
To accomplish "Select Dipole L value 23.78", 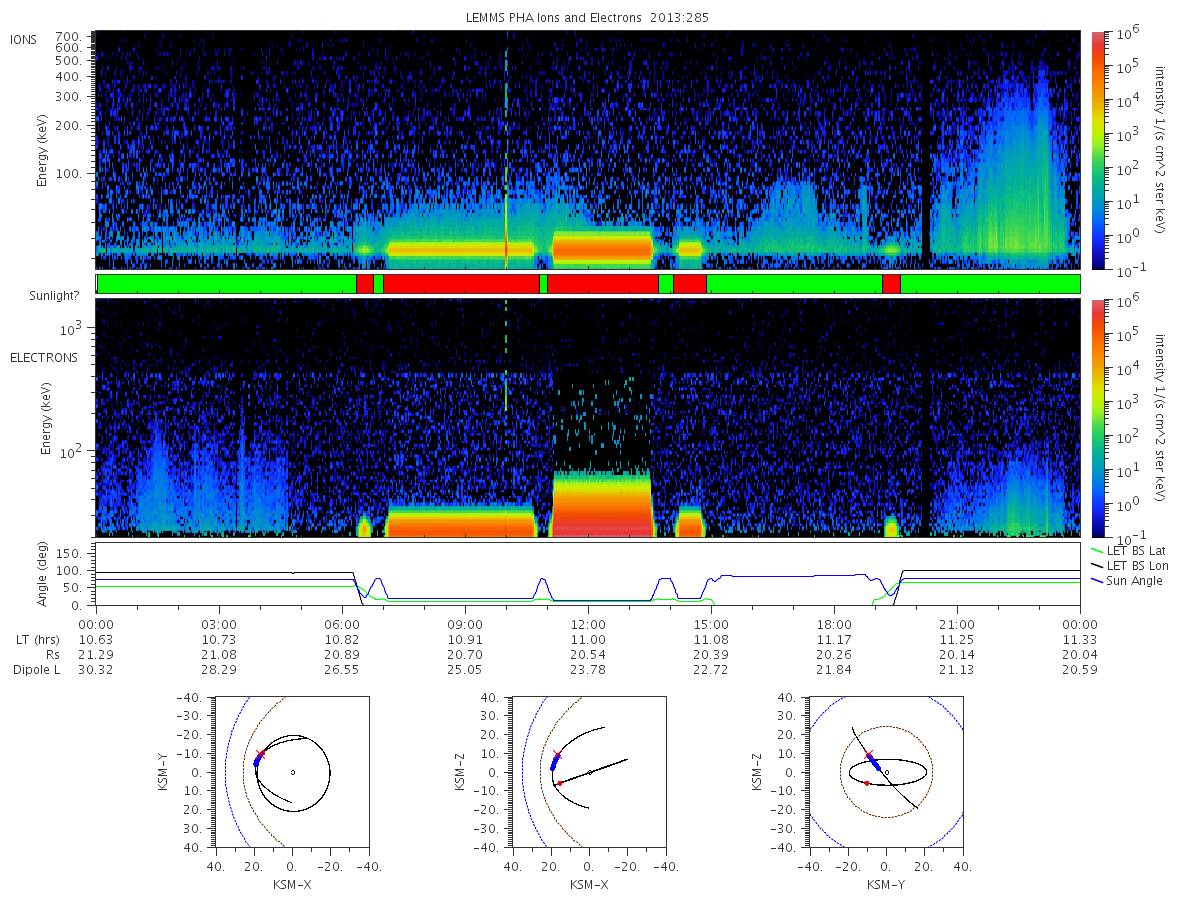I will point(588,670).
